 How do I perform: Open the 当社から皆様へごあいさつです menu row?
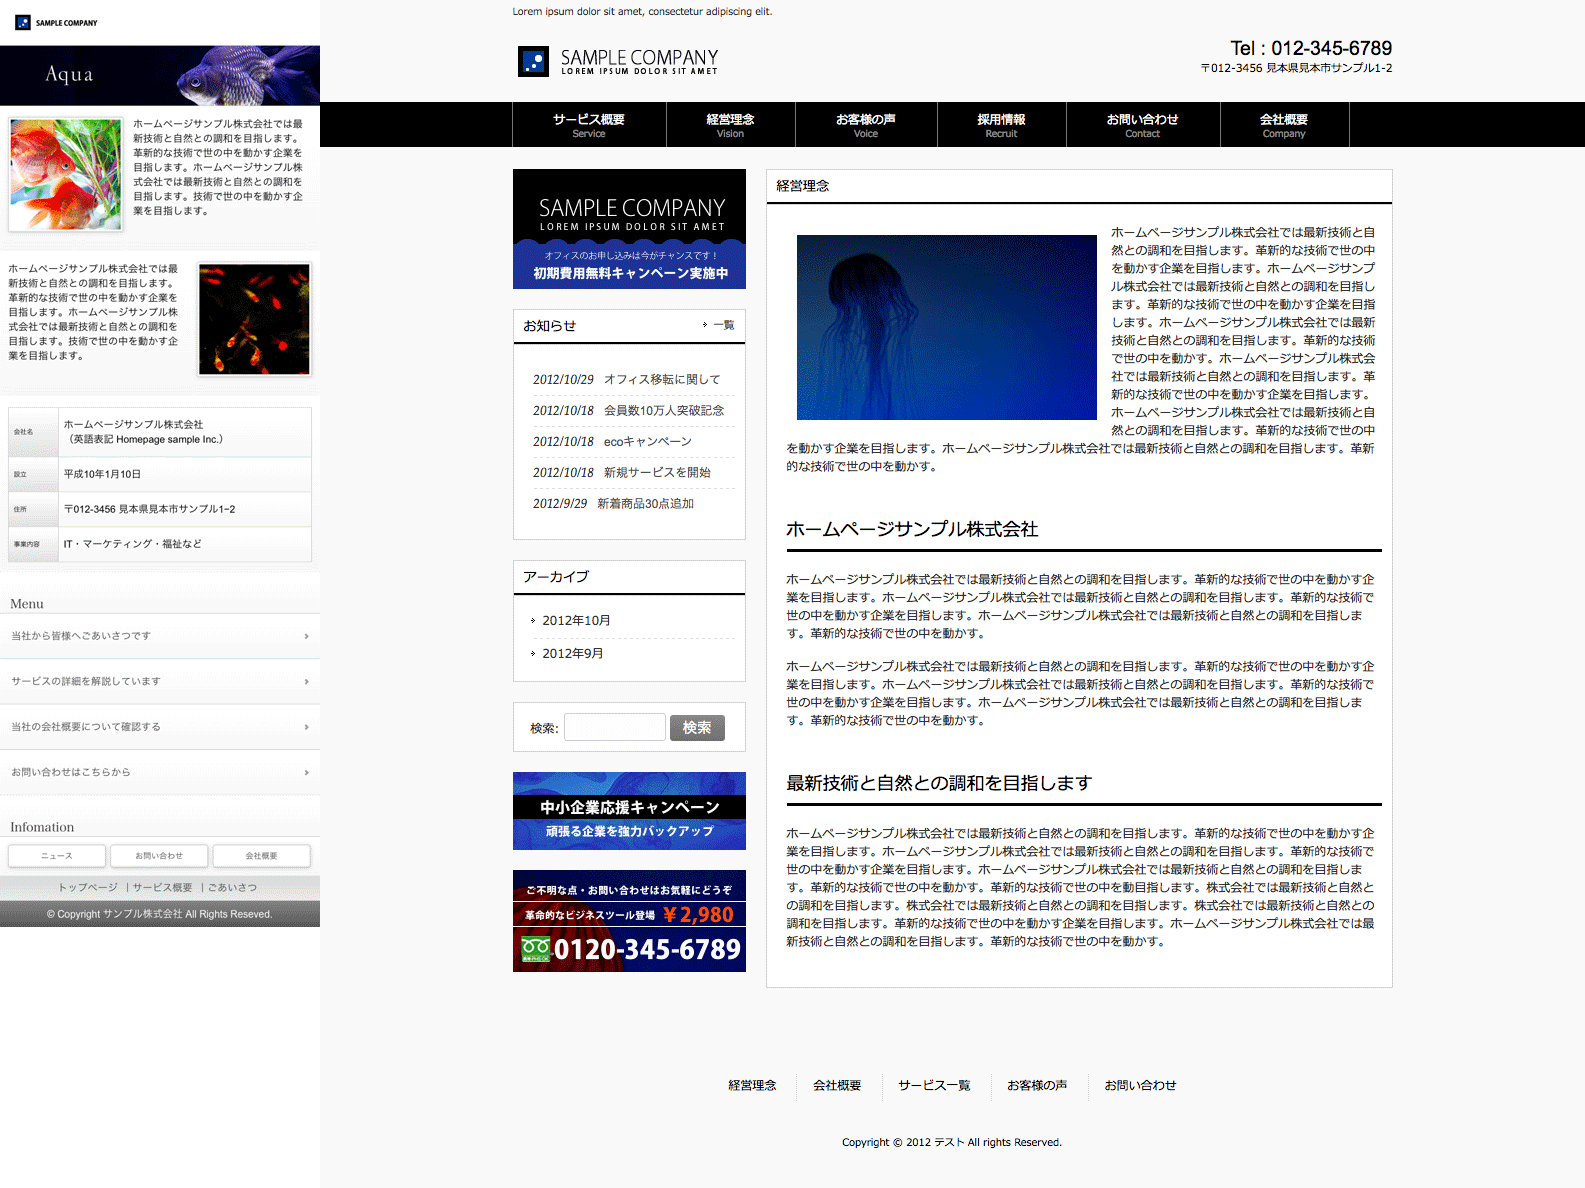pyautogui.click(x=160, y=636)
